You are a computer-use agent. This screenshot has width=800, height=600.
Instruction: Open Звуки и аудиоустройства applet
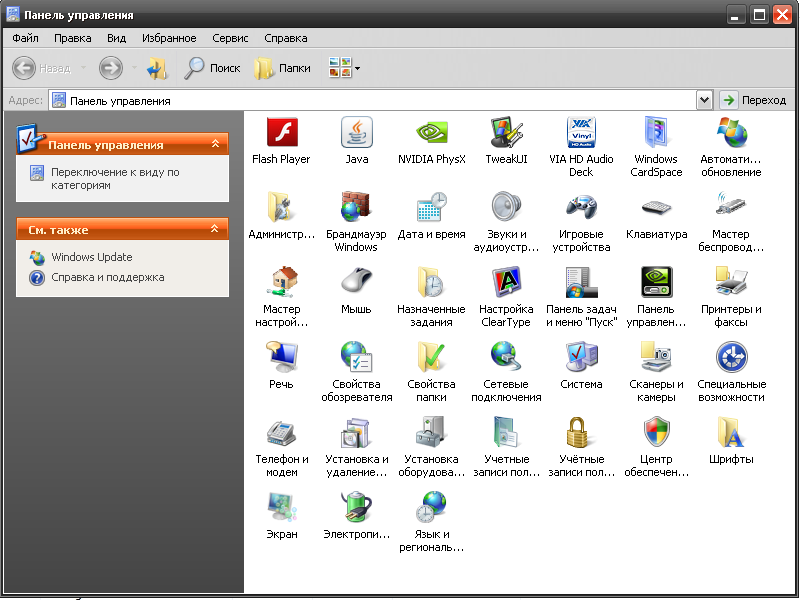506,222
